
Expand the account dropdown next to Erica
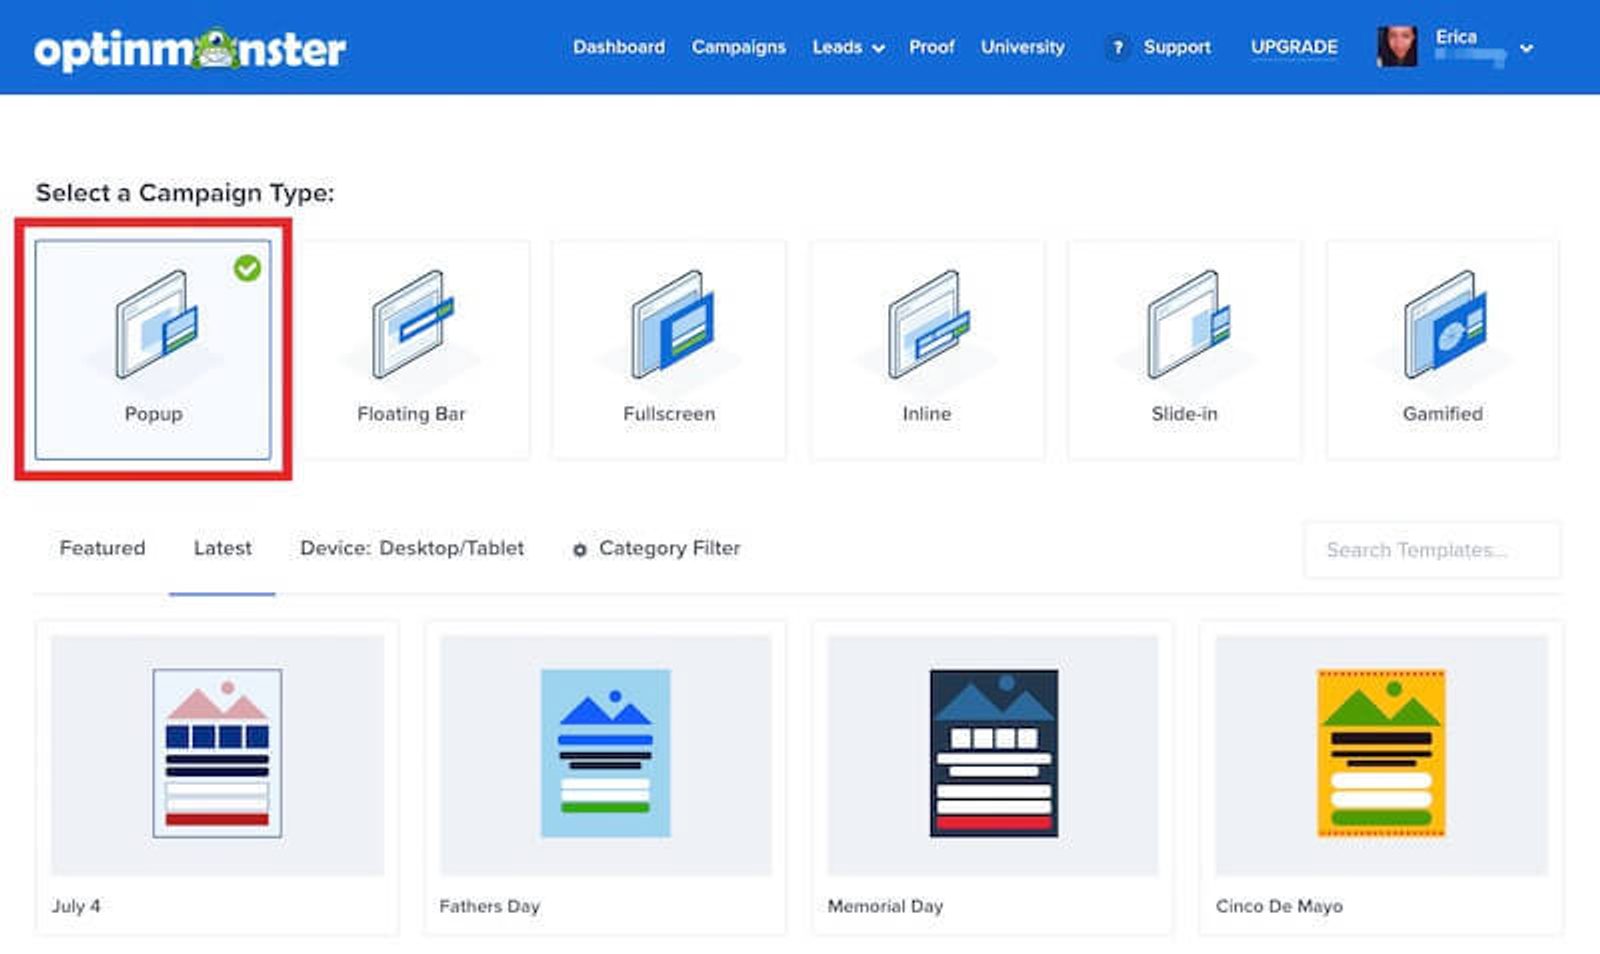coord(1527,47)
